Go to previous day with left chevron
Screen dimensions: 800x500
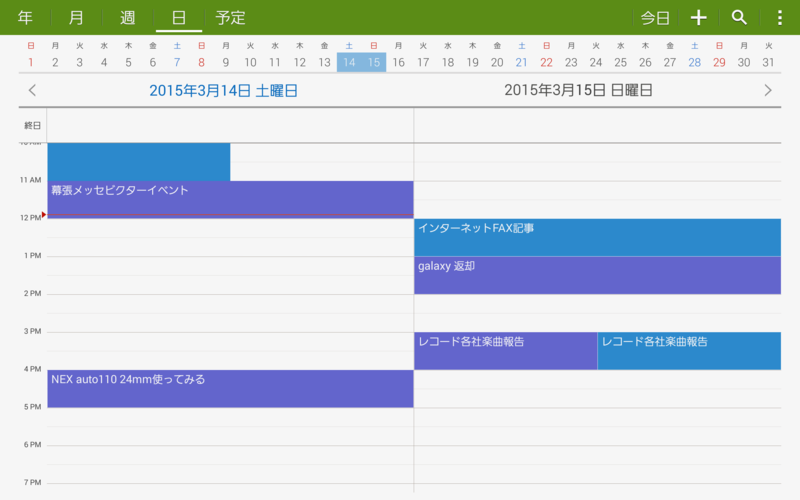(x=32, y=90)
